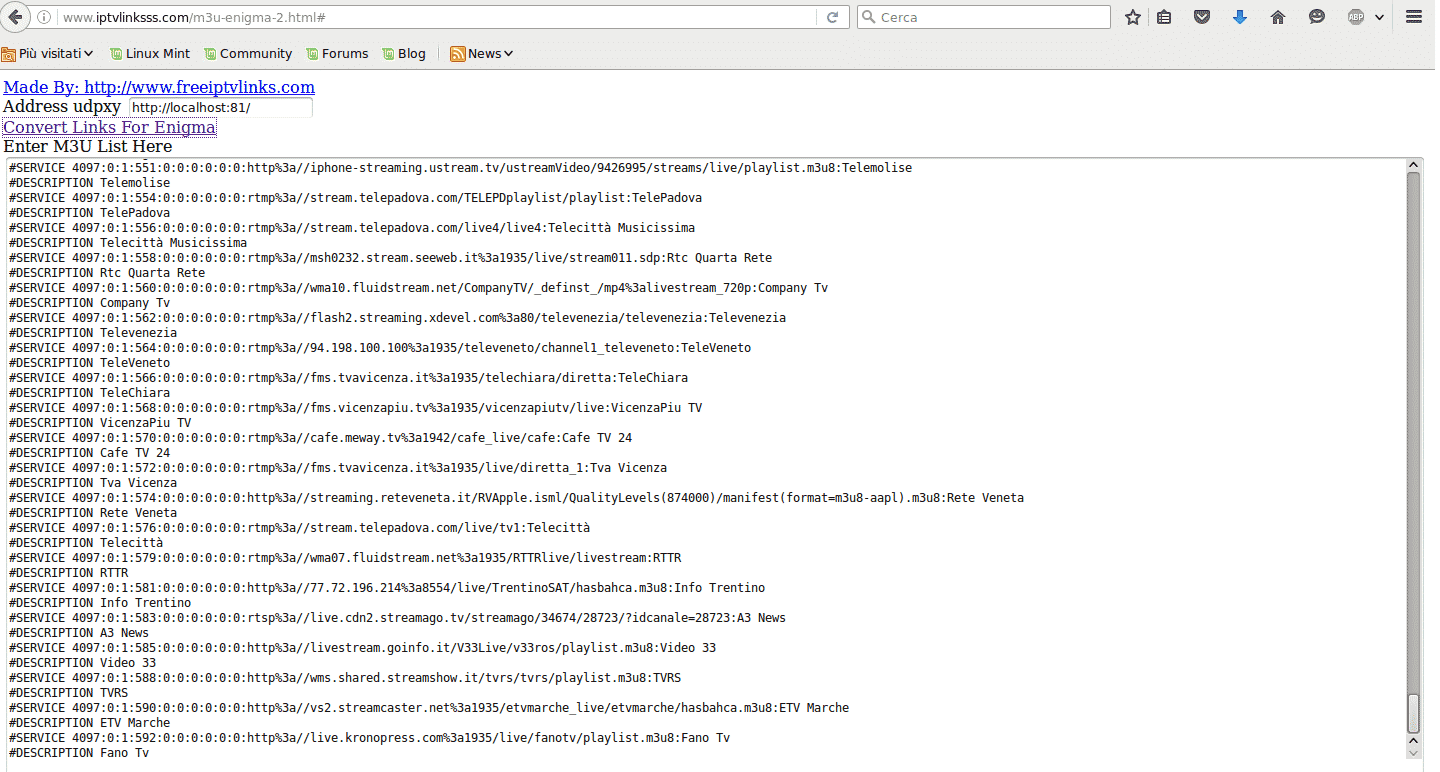Open the Downloads arrow icon
The image size is (1440, 772).
[1240, 17]
